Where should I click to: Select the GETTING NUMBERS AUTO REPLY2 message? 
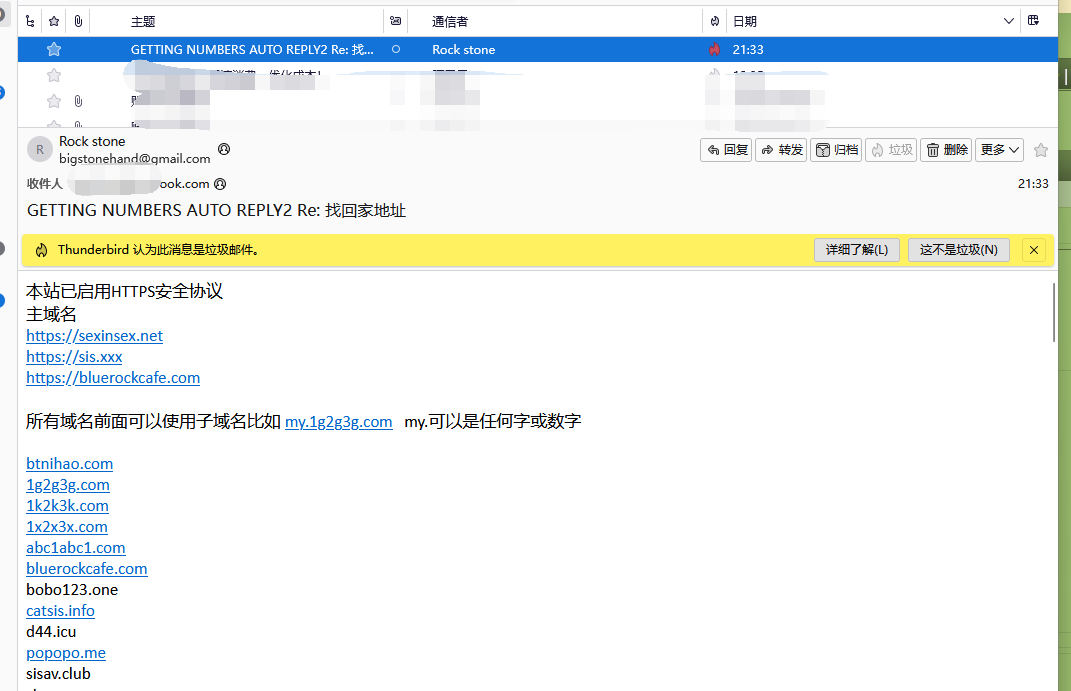(x=538, y=49)
